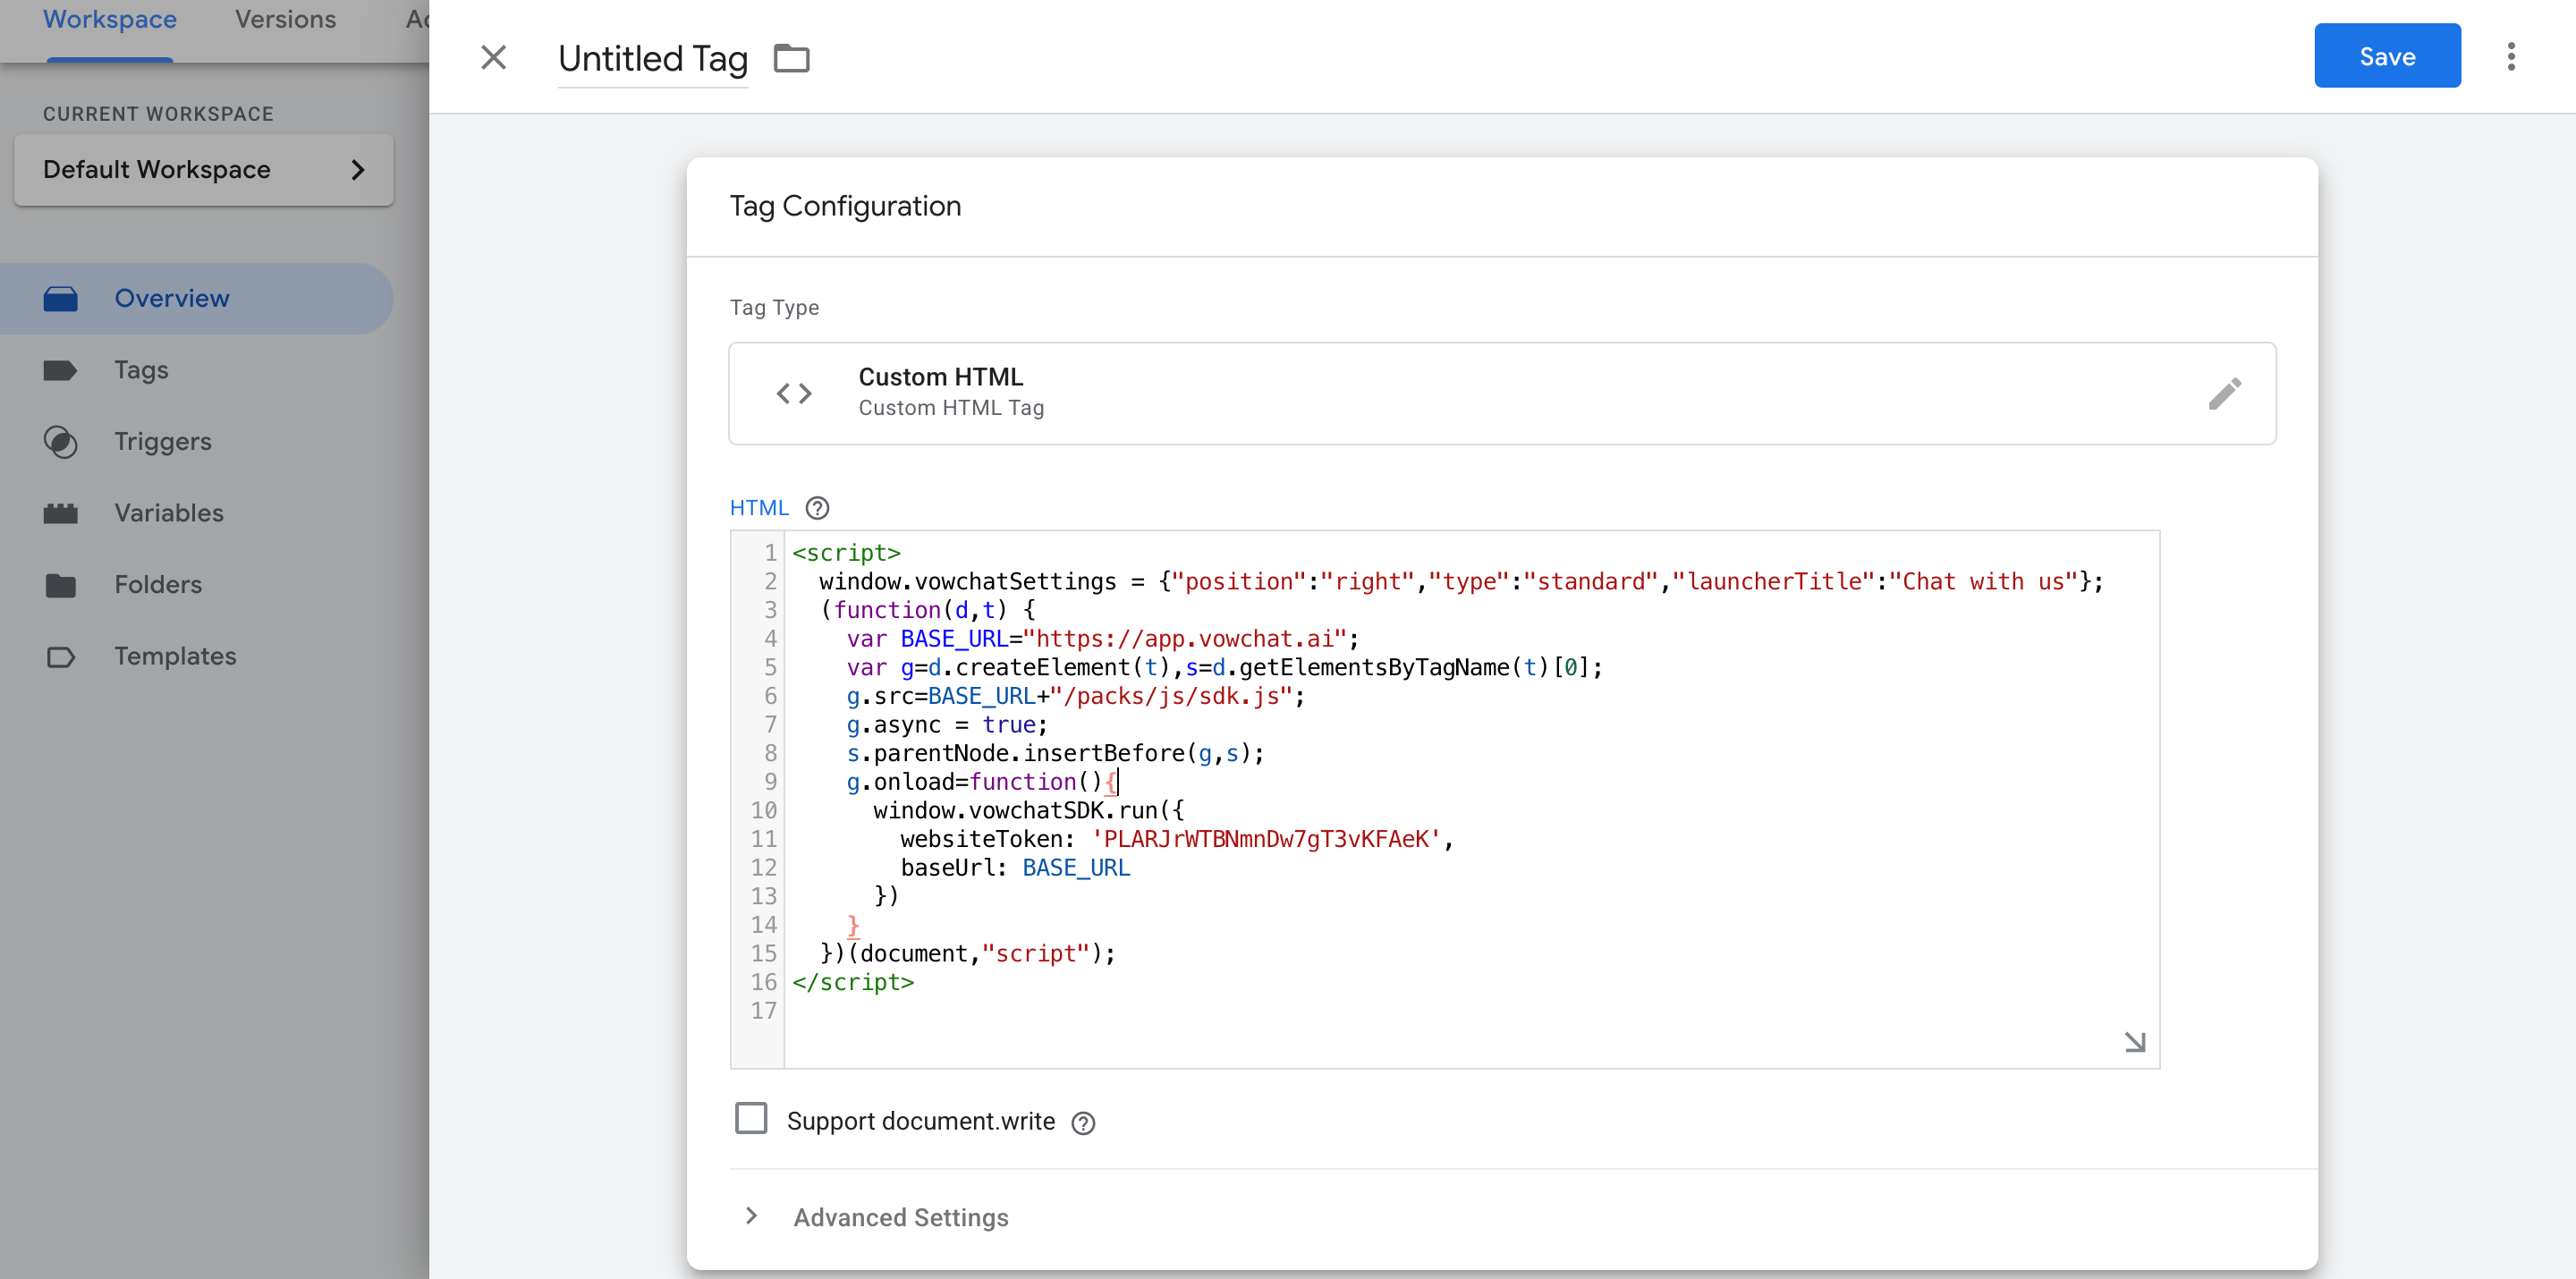Screen dimensions: 2576x1279
Task: Click the code editor resize handle arrow
Action: [x=2134, y=1042]
